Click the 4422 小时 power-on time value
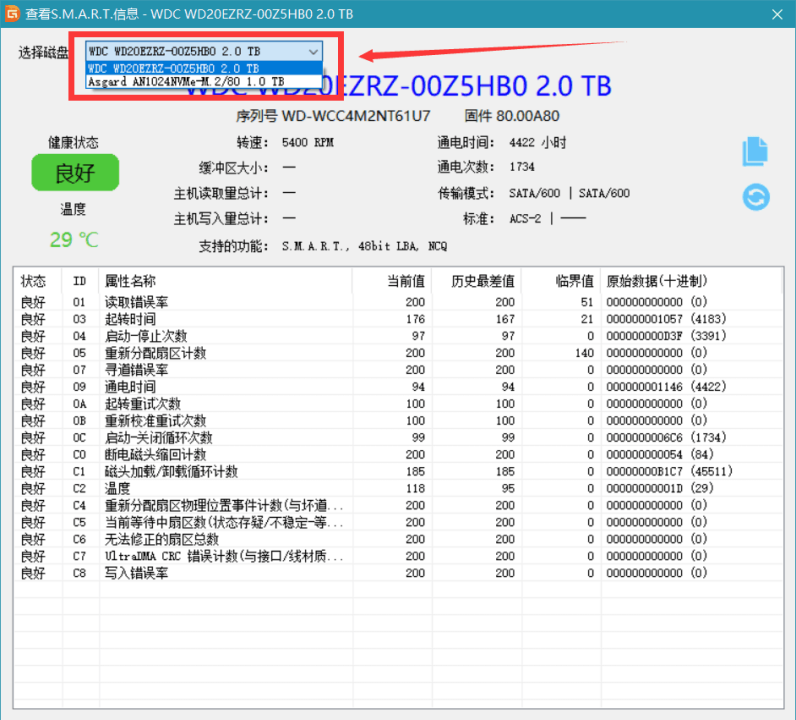Screen dimensions: 796x720 (x=538, y=142)
